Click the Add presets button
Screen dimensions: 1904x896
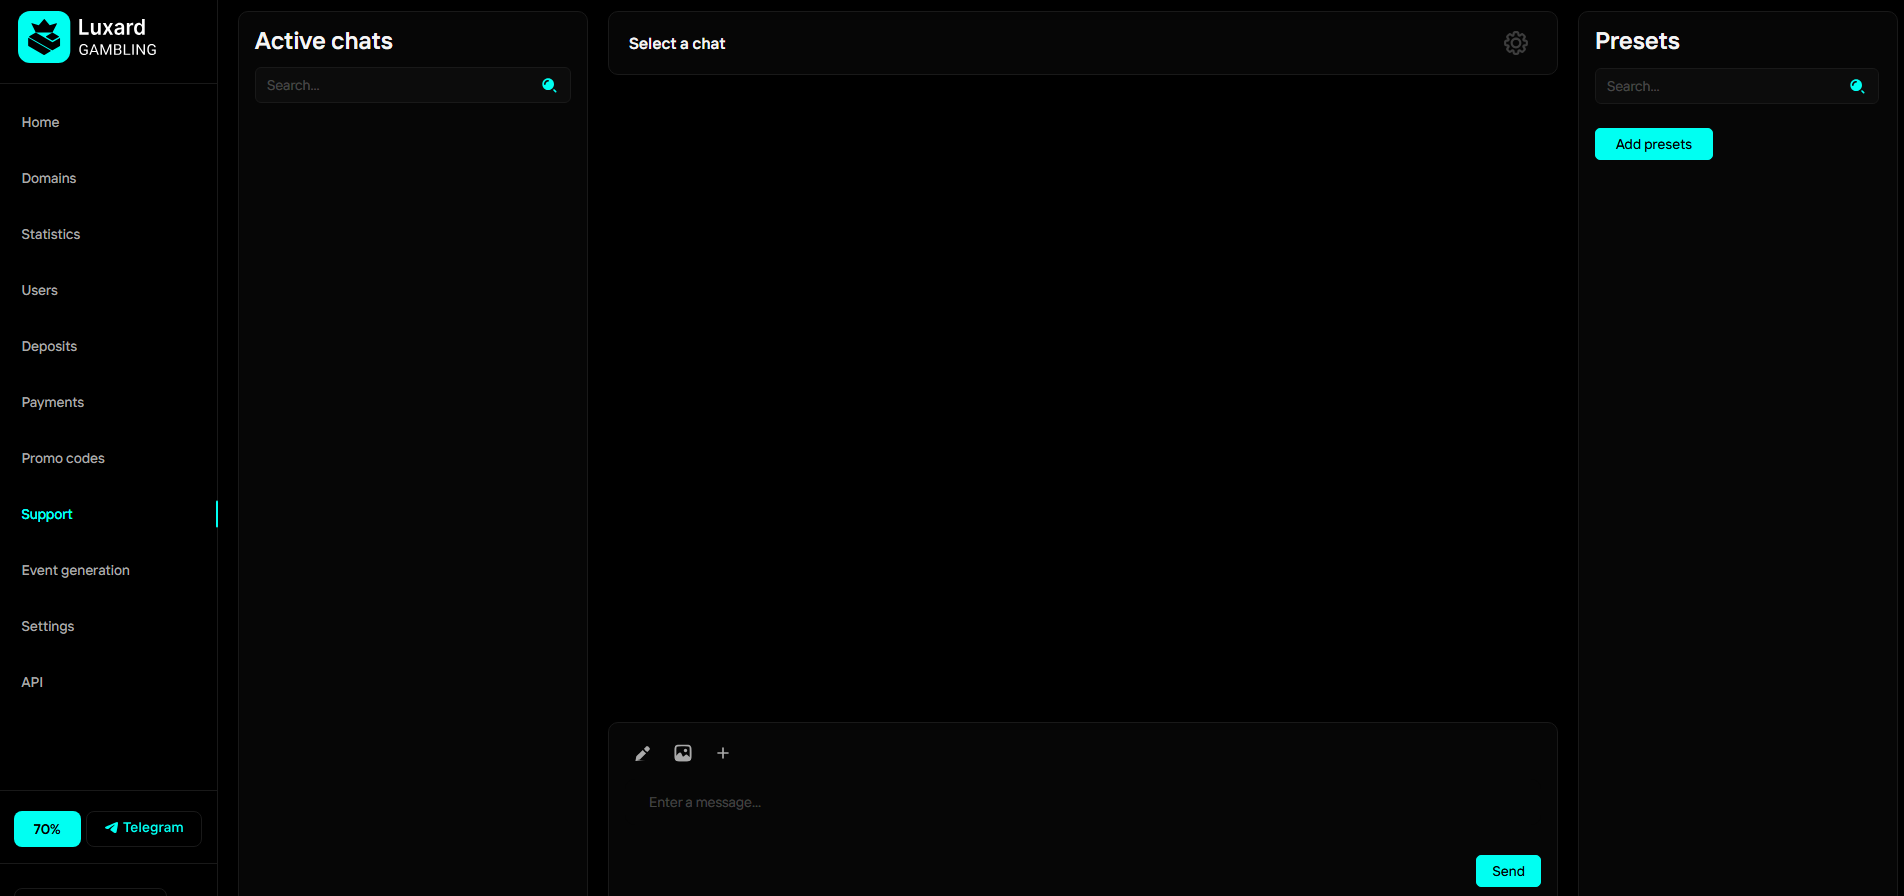click(1654, 144)
